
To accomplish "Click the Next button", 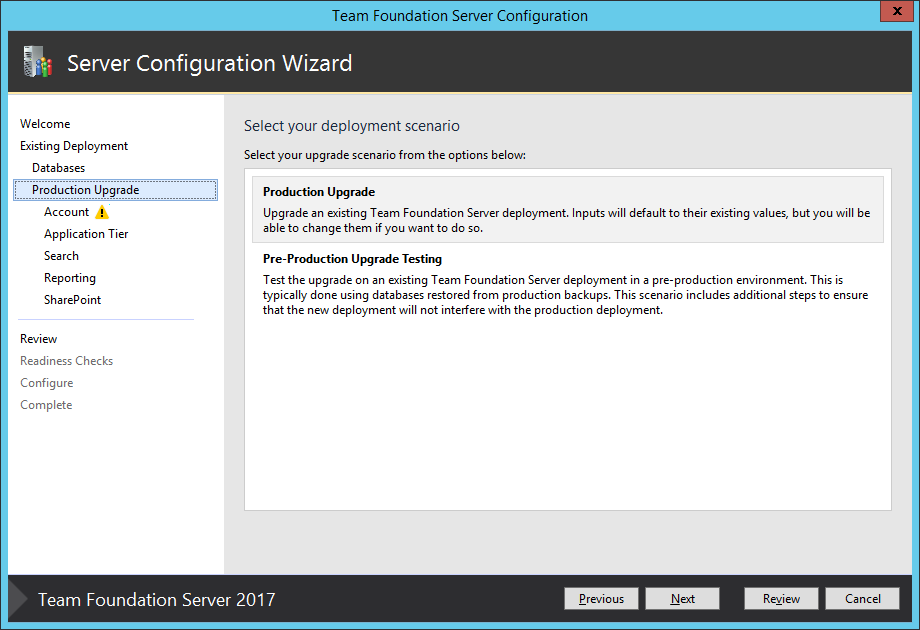I will tap(682, 599).
